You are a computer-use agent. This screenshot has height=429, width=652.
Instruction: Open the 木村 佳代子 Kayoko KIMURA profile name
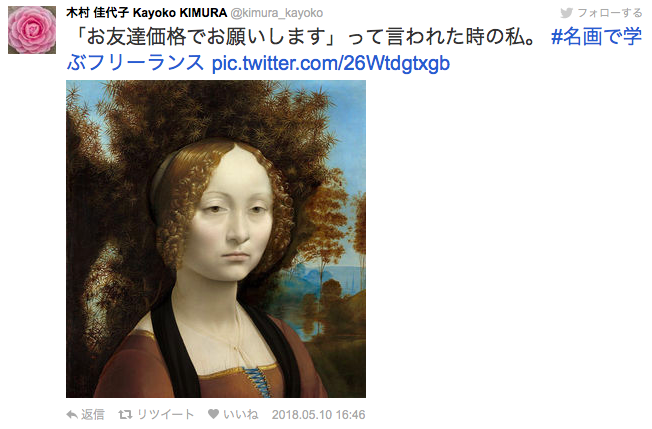click(x=146, y=13)
